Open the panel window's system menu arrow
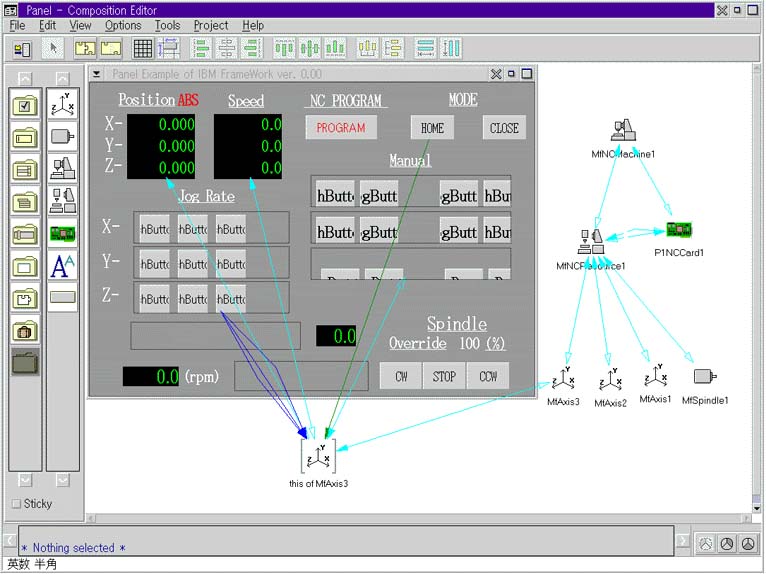766x574 pixels. 97,74
